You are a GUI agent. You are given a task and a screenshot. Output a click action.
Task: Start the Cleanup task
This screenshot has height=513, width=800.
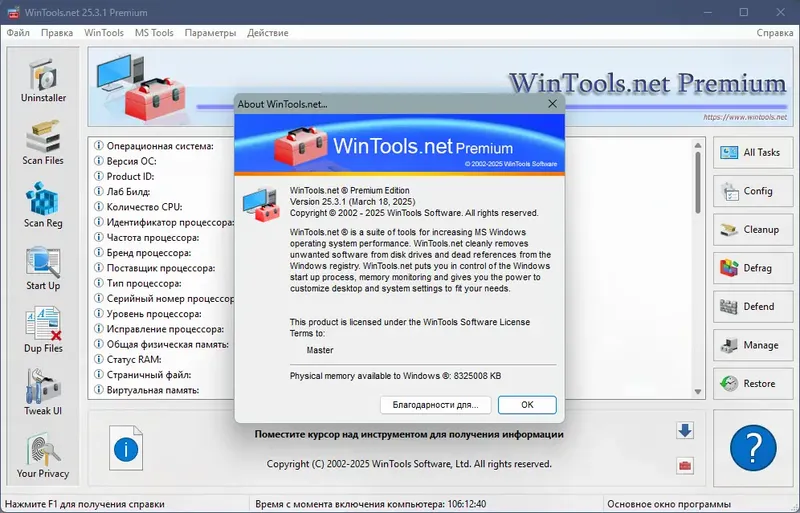click(x=753, y=230)
